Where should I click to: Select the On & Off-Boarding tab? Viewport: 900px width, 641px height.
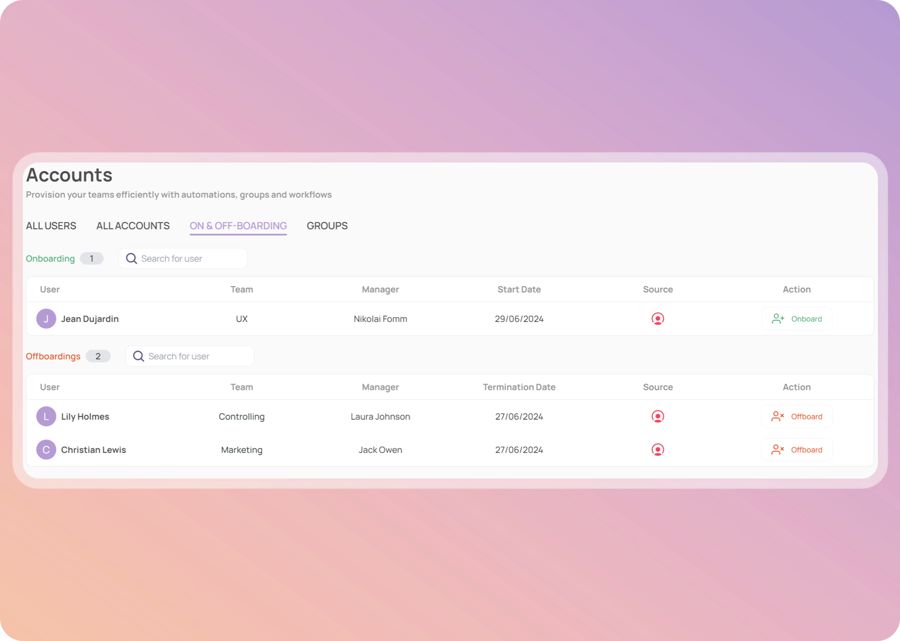coord(238,226)
